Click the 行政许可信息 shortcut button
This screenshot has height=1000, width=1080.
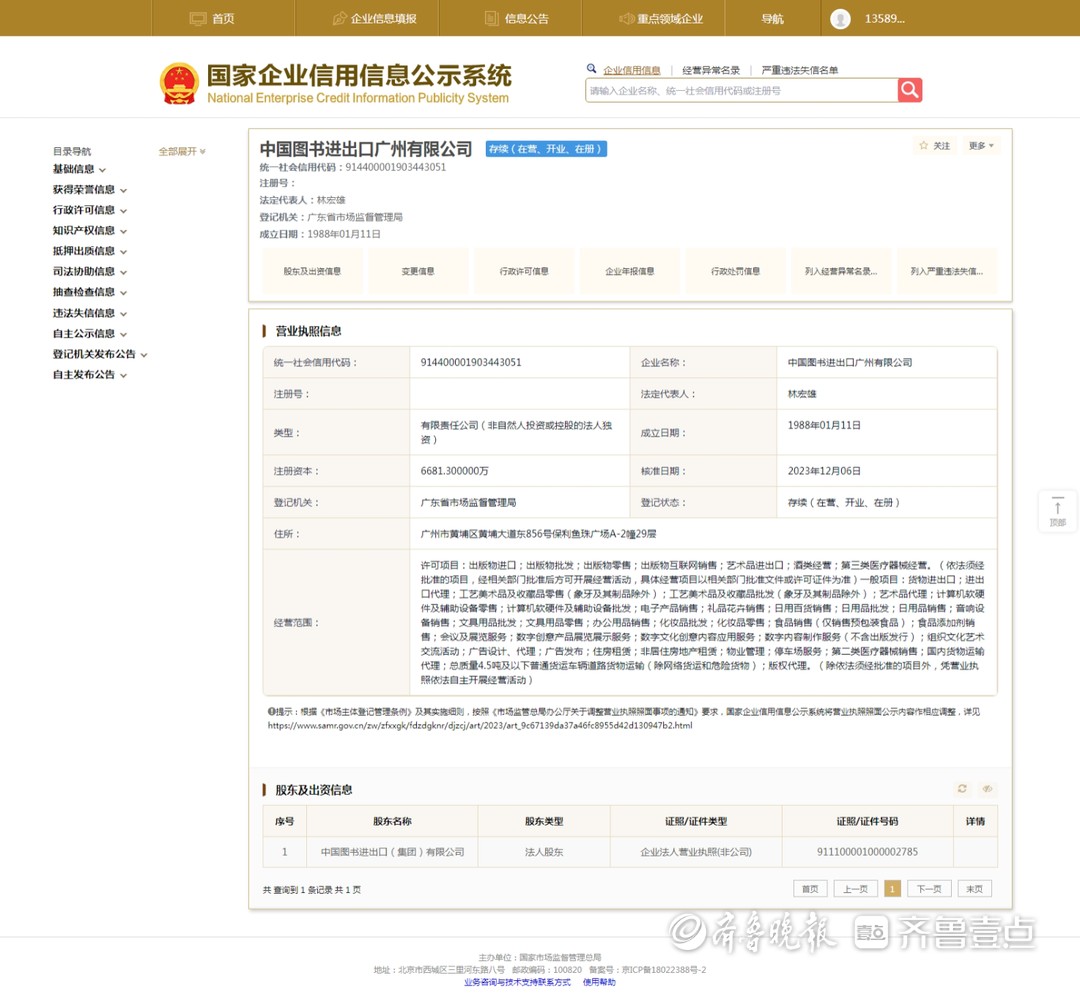tap(524, 271)
